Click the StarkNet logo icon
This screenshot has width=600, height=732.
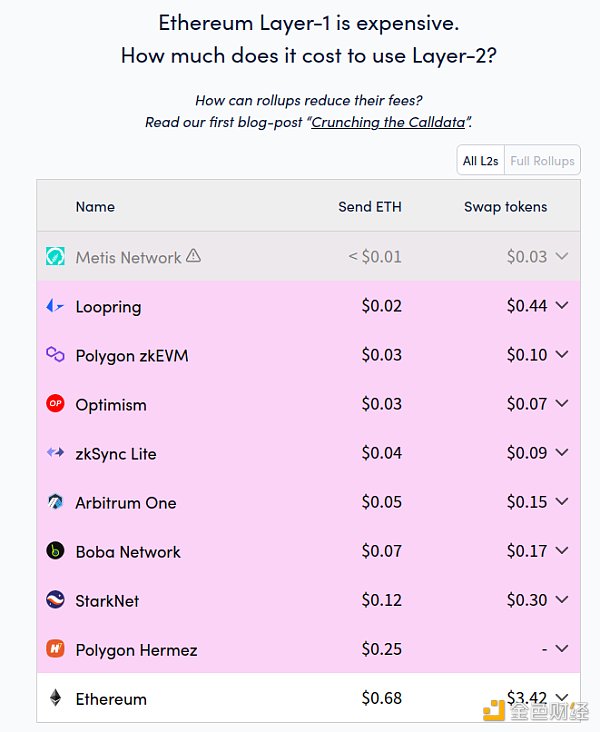pos(55,599)
